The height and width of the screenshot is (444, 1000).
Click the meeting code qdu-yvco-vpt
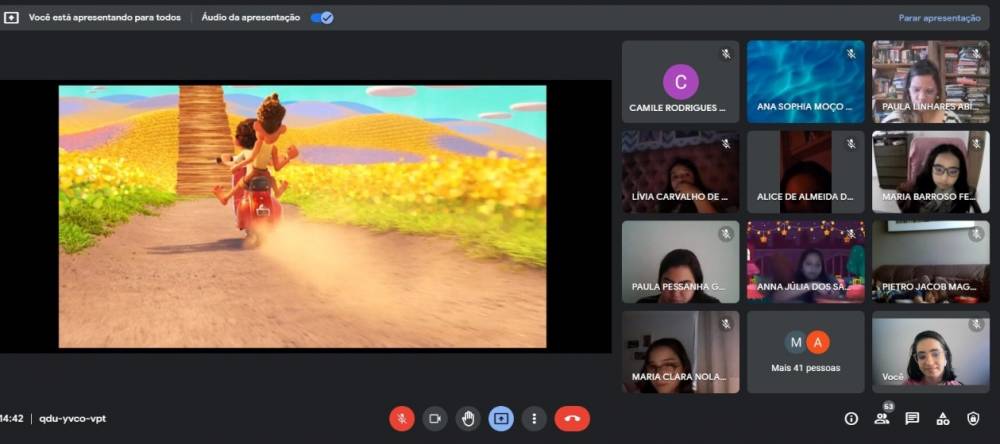[x=72, y=418]
